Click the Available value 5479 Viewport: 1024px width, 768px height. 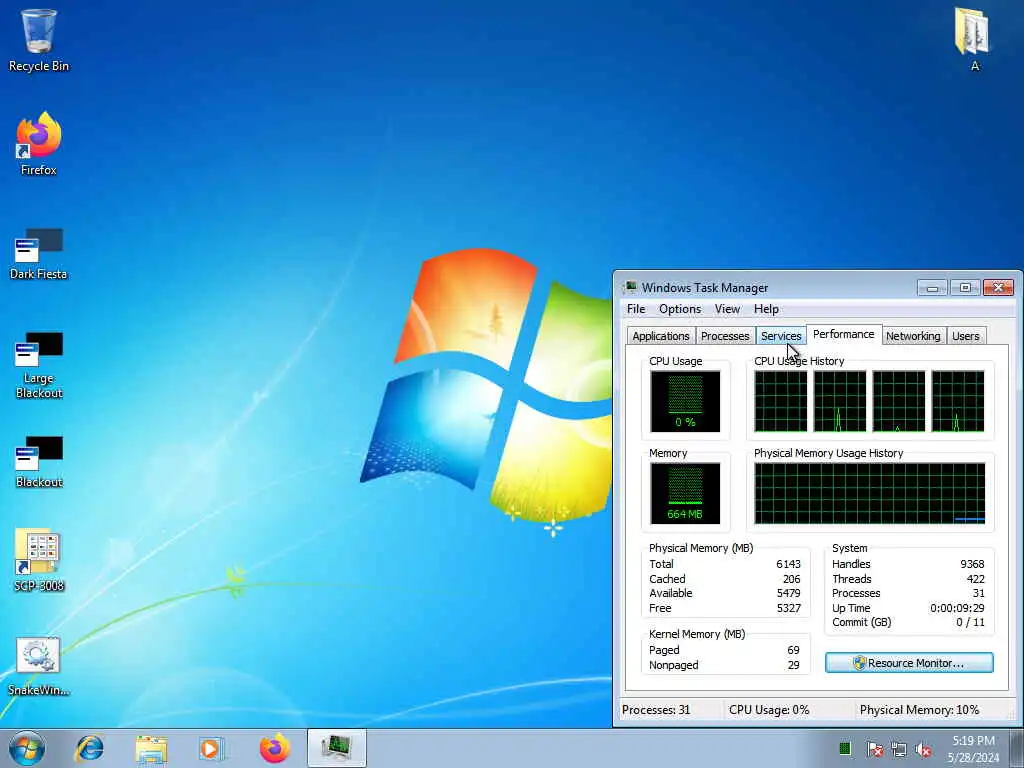(x=788, y=593)
